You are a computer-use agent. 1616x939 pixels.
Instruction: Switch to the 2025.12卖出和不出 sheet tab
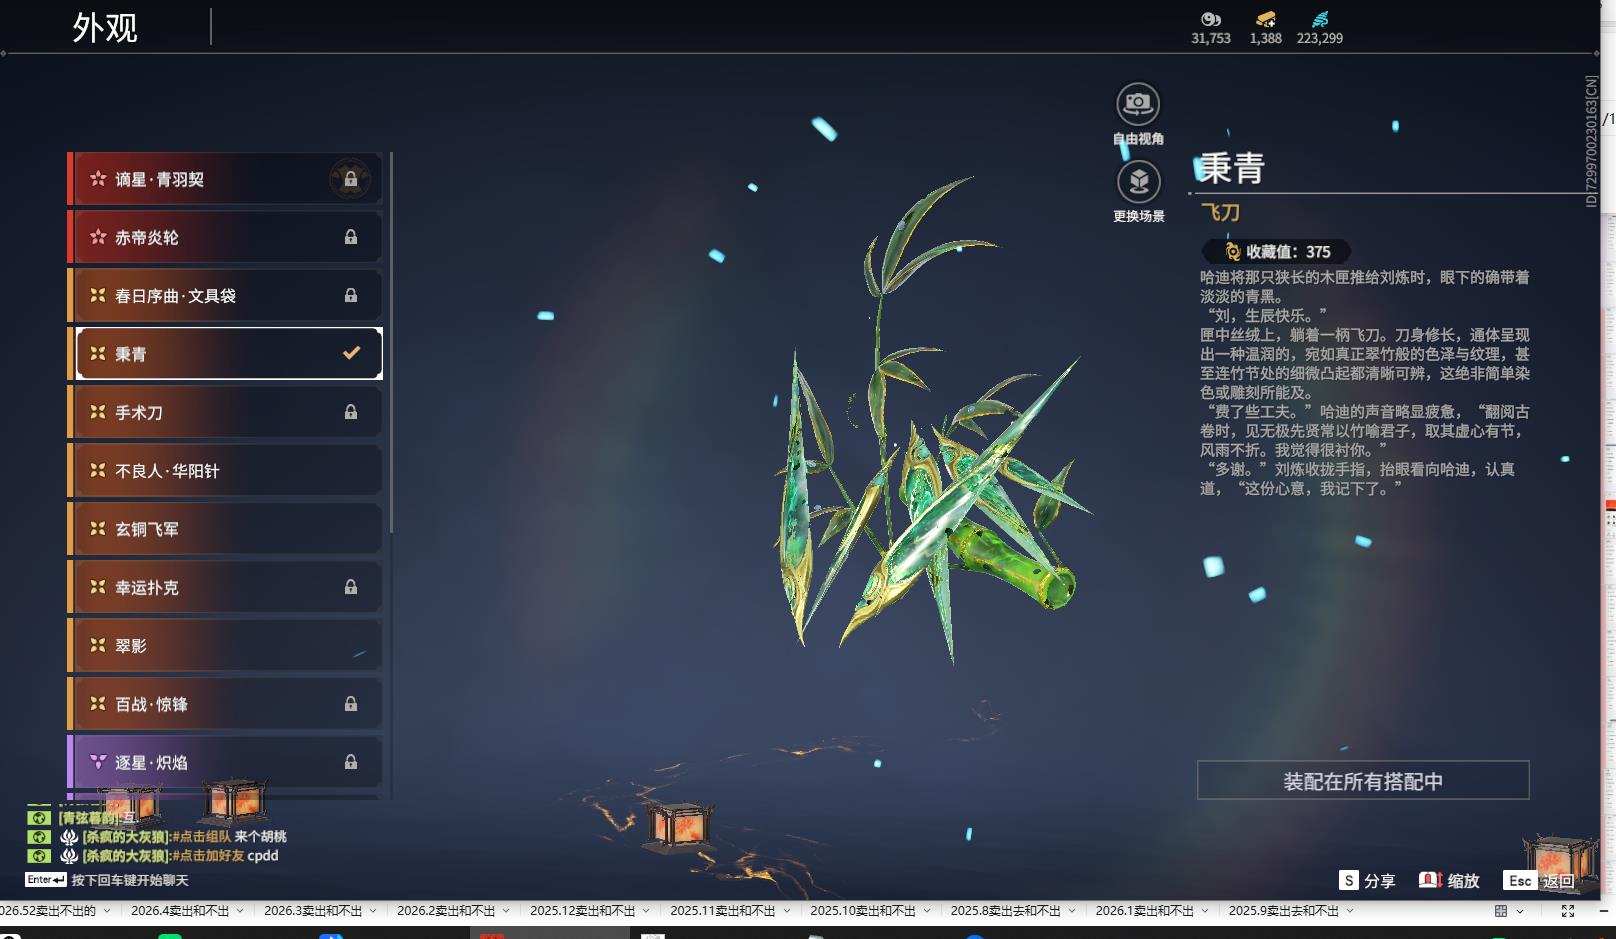point(583,911)
